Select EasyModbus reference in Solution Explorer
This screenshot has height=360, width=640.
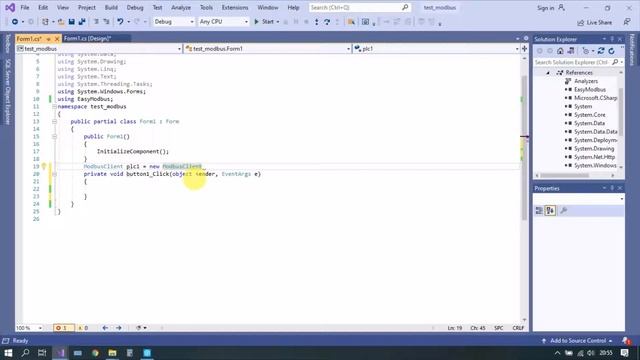pyautogui.click(x=589, y=89)
